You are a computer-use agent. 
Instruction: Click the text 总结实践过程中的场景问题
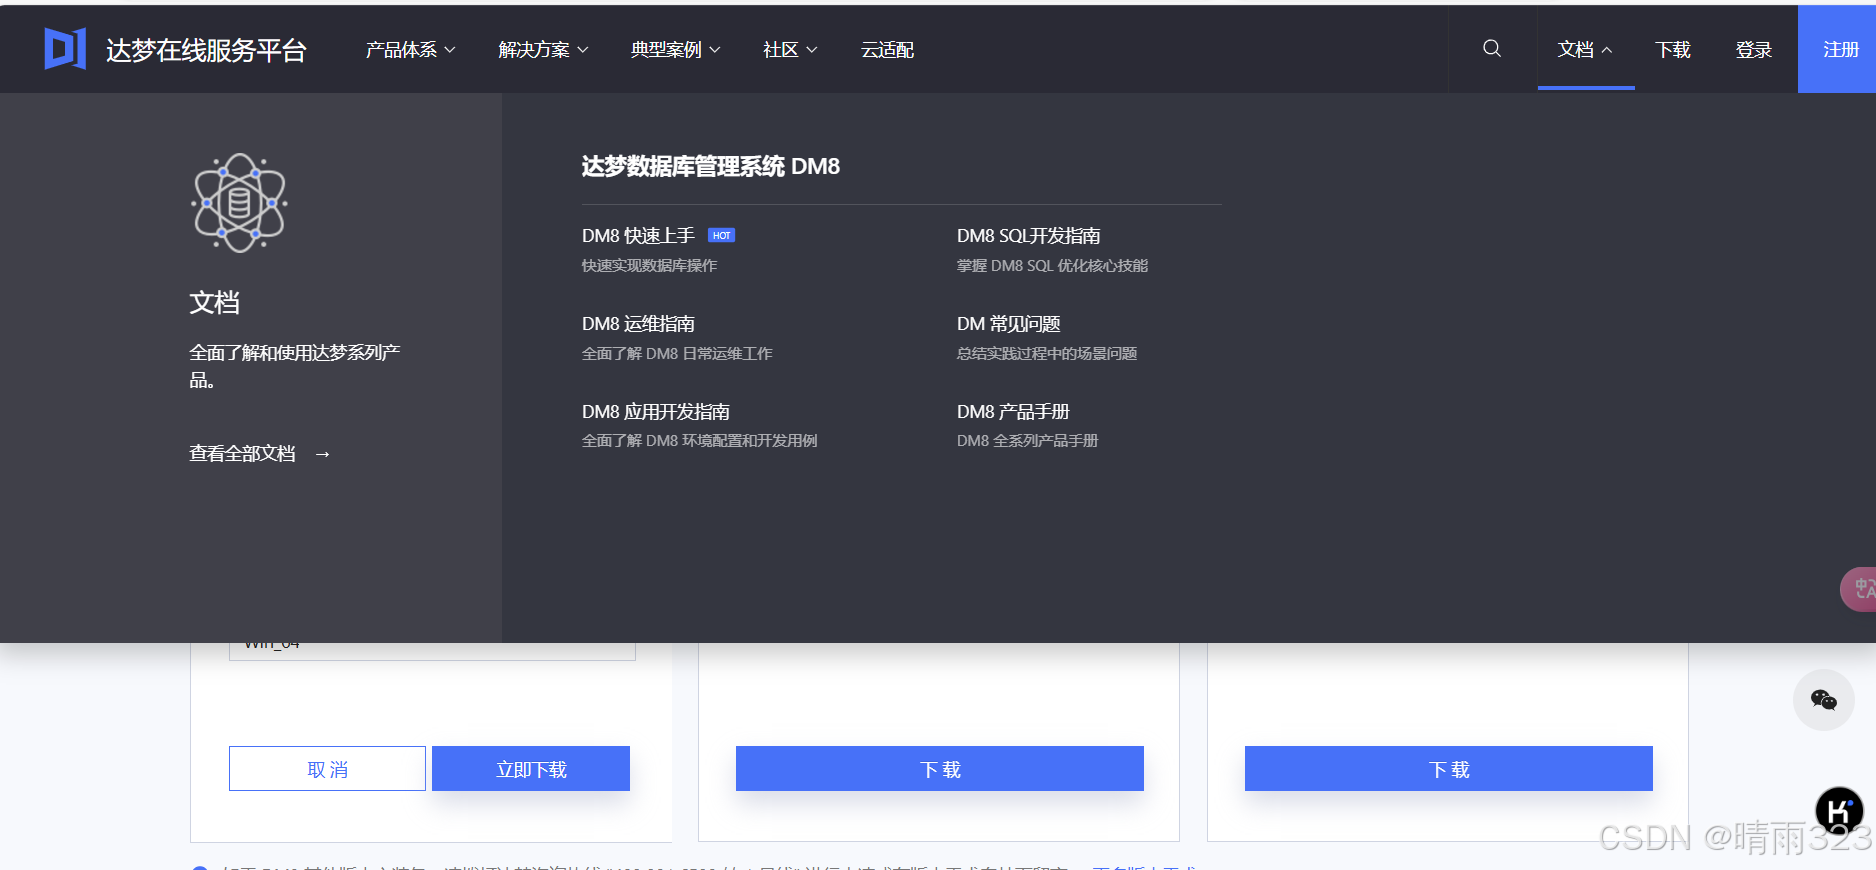click(1047, 354)
